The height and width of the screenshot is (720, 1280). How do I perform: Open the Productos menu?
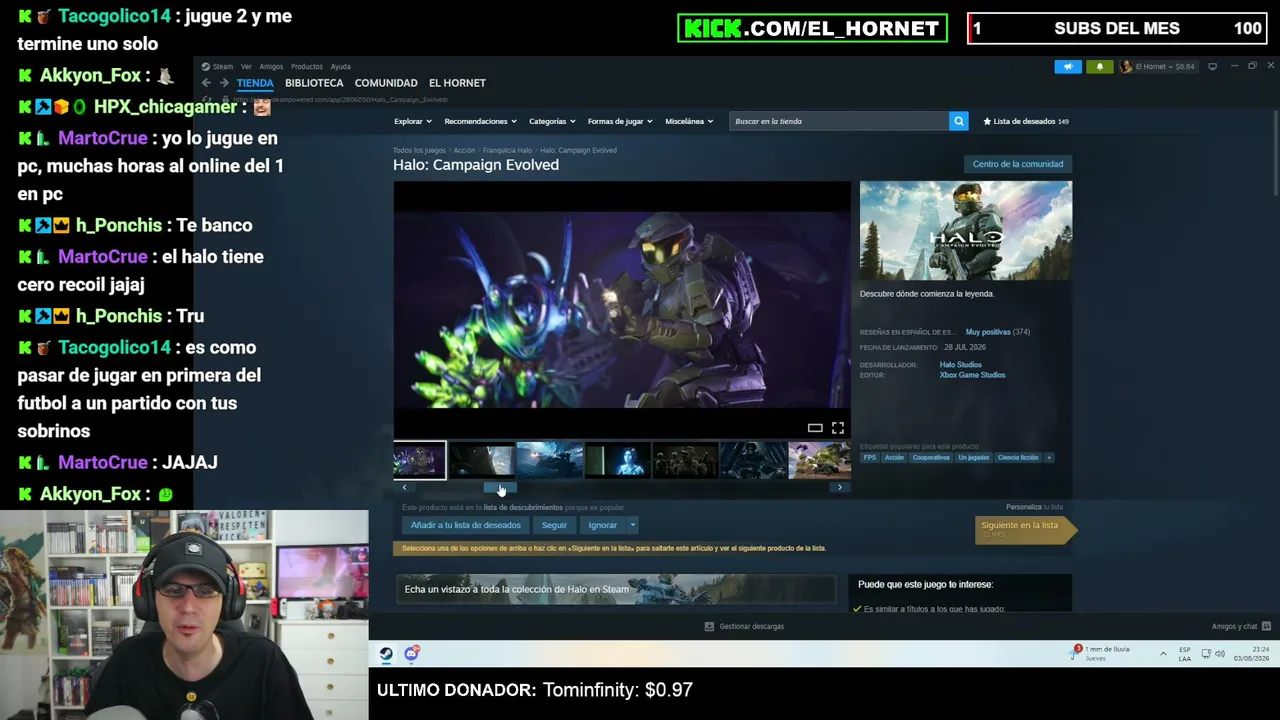[307, 67]
